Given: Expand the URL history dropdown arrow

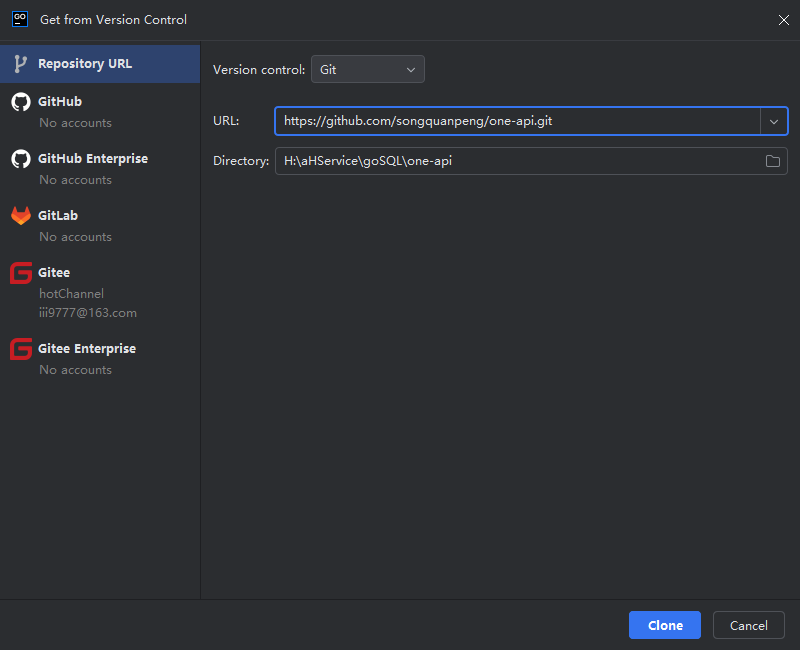Looking at the screenshot, I should (773, 121).
